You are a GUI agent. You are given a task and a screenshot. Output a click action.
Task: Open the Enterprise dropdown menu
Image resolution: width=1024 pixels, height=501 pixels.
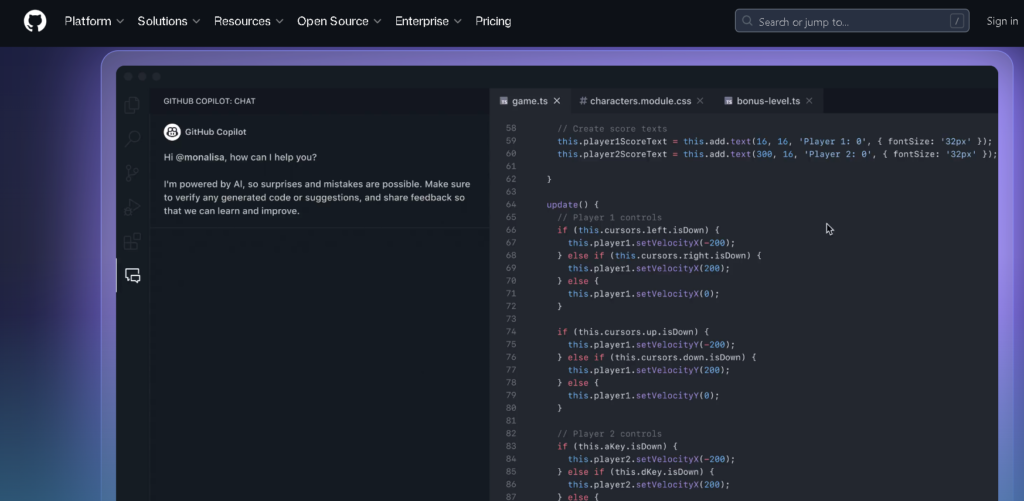pyautogui.click(x=428, y=22)
